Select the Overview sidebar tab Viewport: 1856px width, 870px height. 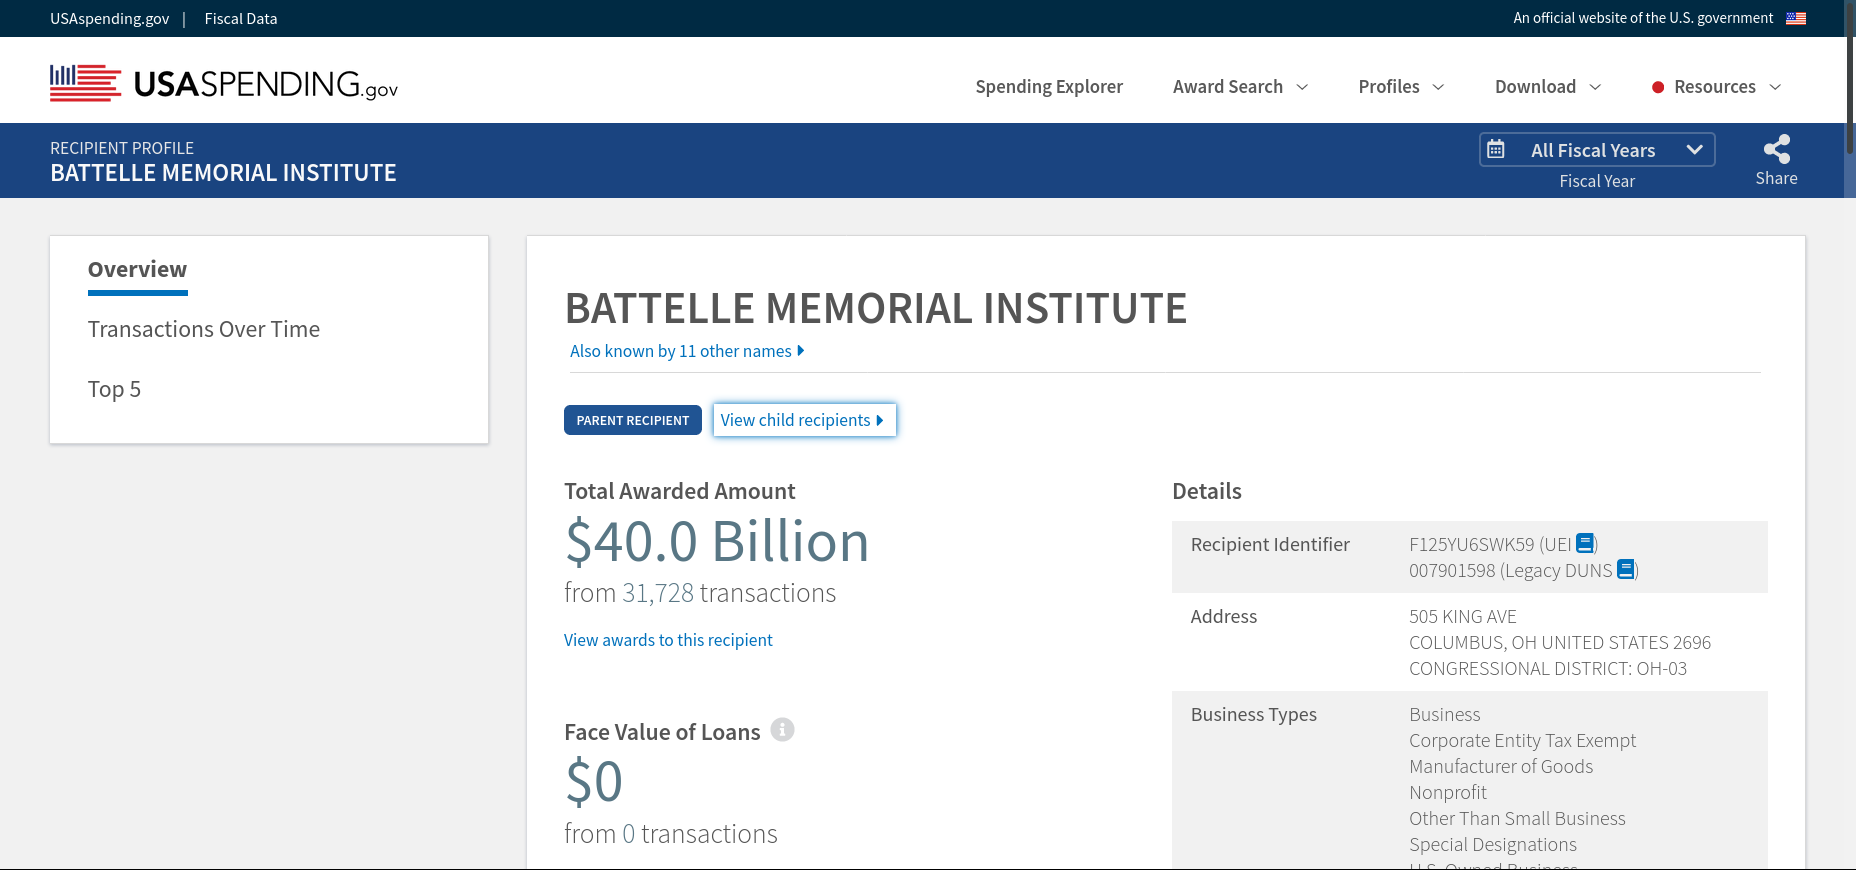point(137,270)
